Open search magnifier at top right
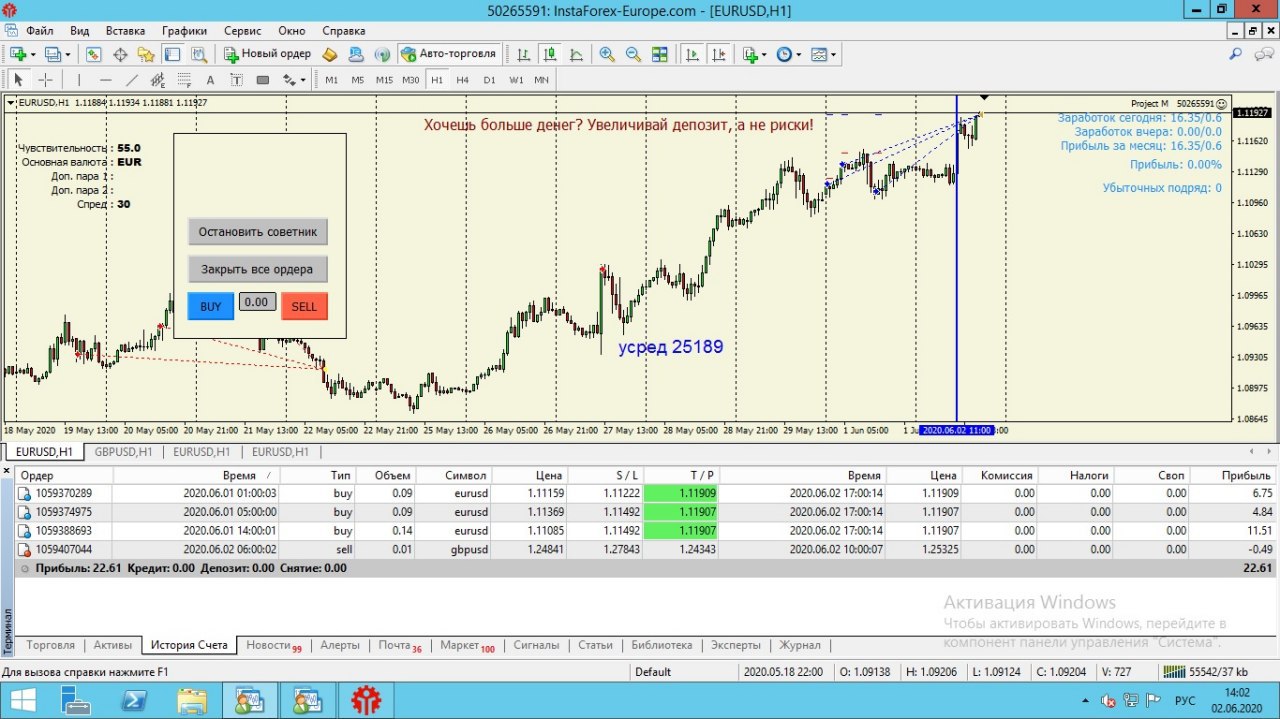 click(1236, 54)
